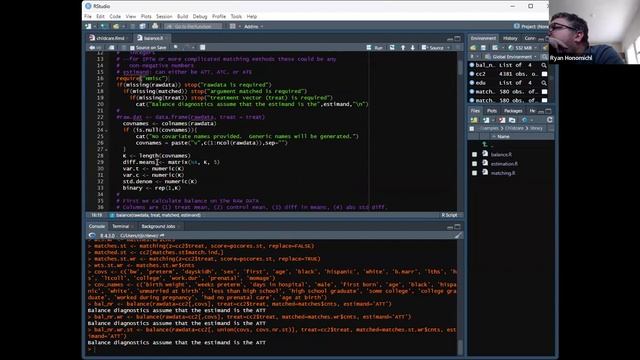Click the New Folder icon in Files pane
The width and height of the screenshot is (640, 360).
tap(474, 120)
